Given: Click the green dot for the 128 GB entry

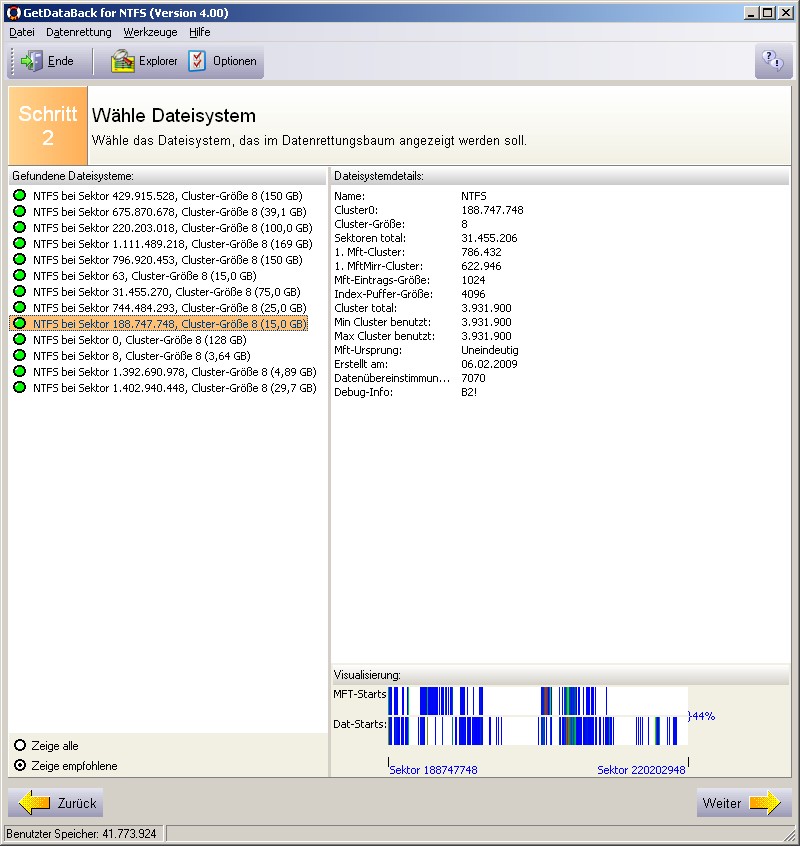Looking at the screenshot, I should [19, 339].
